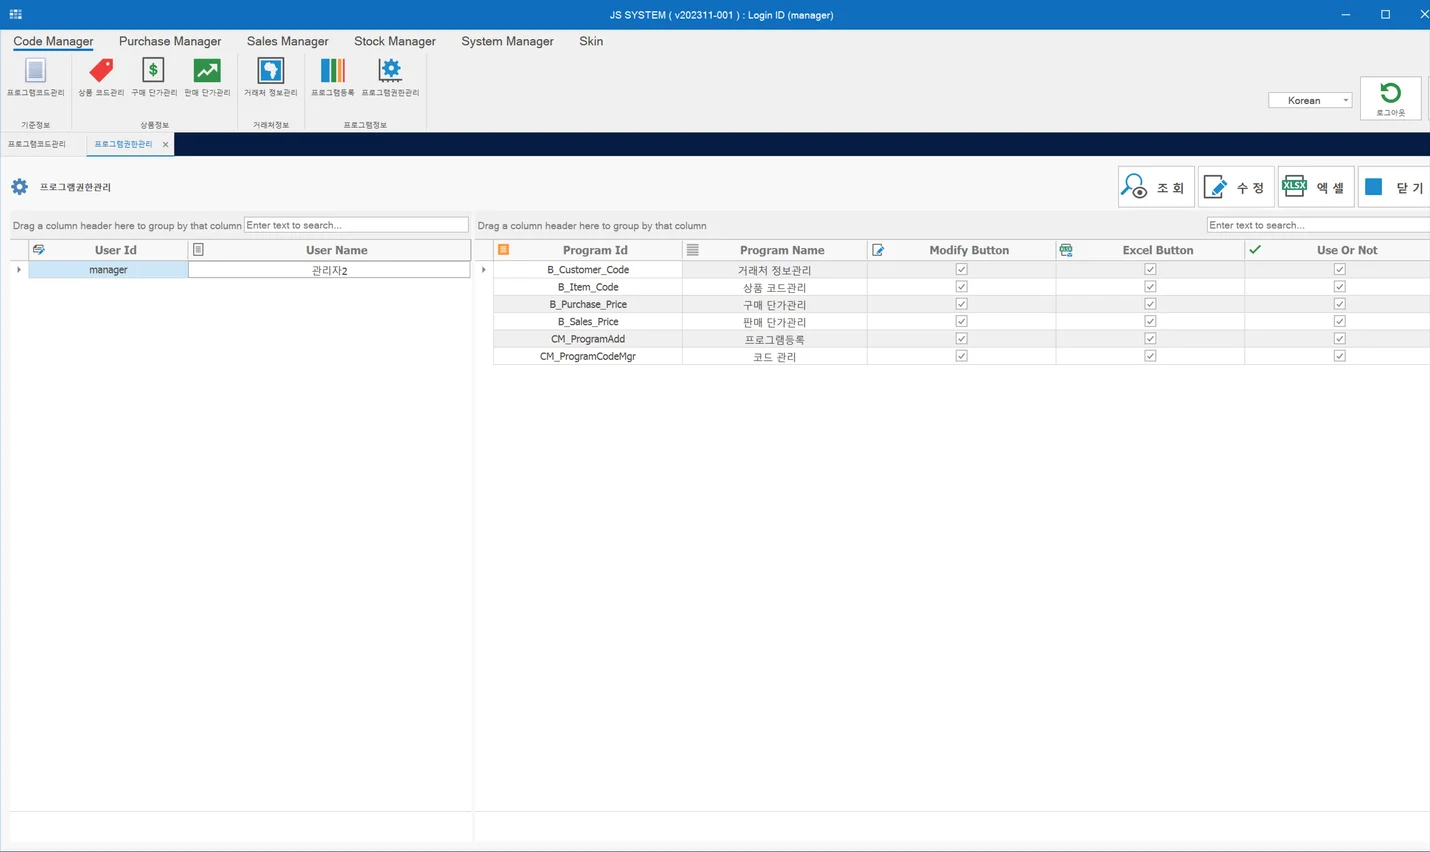
Task: Click the icon in User Id column header
Action: [x=38, y=250]
